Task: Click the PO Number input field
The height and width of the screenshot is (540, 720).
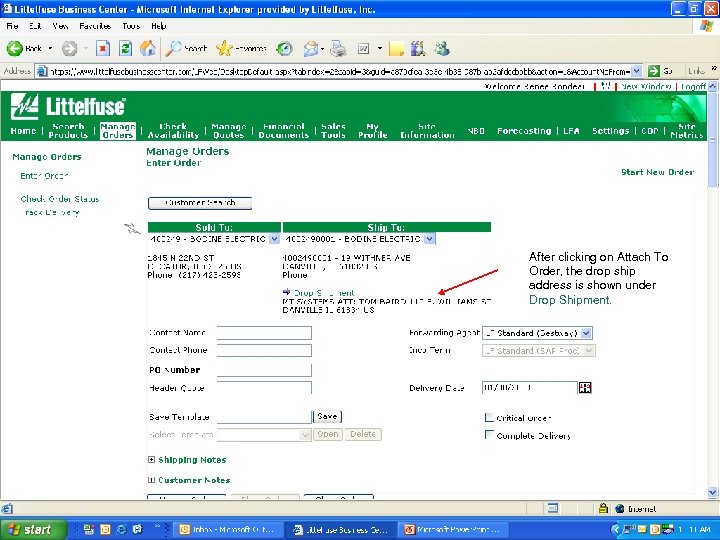Action: click(264, 370)
